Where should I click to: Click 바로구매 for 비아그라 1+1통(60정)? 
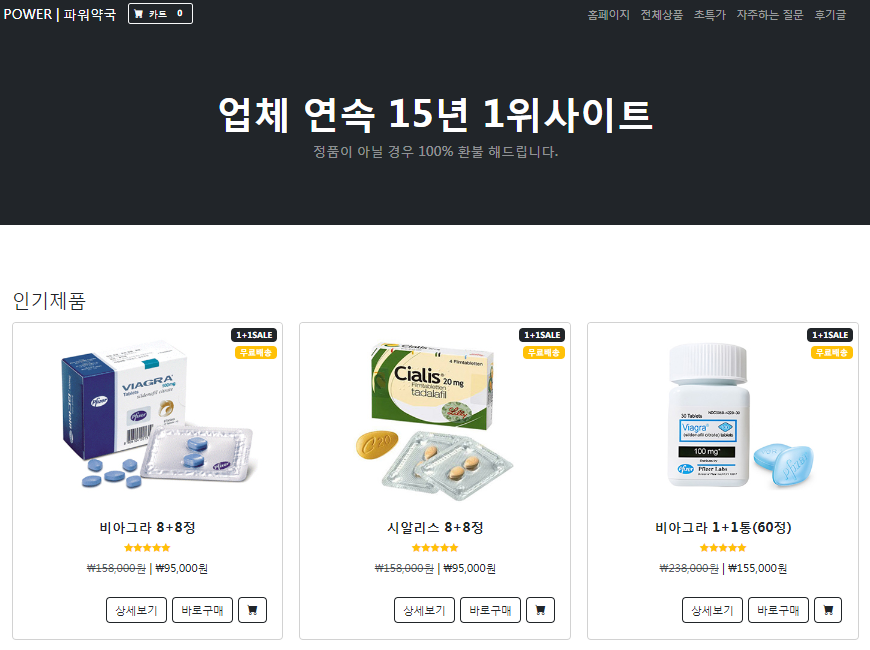[x=778, y=610]
